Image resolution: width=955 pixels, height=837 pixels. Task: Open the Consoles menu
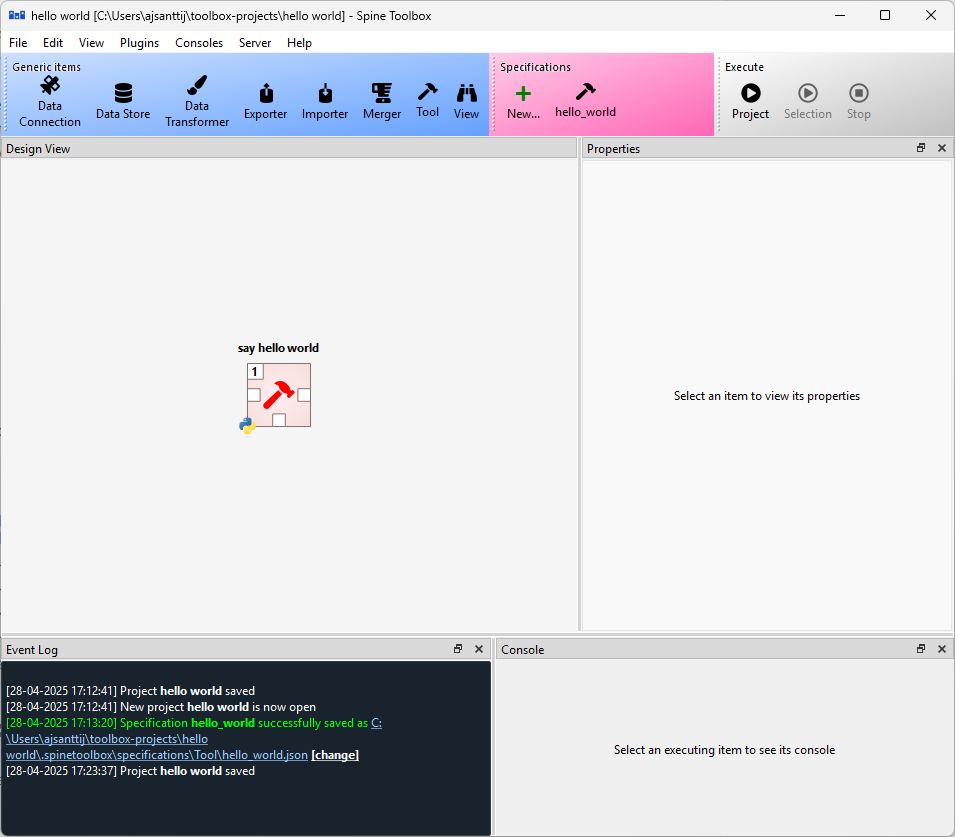click(199, 43)
